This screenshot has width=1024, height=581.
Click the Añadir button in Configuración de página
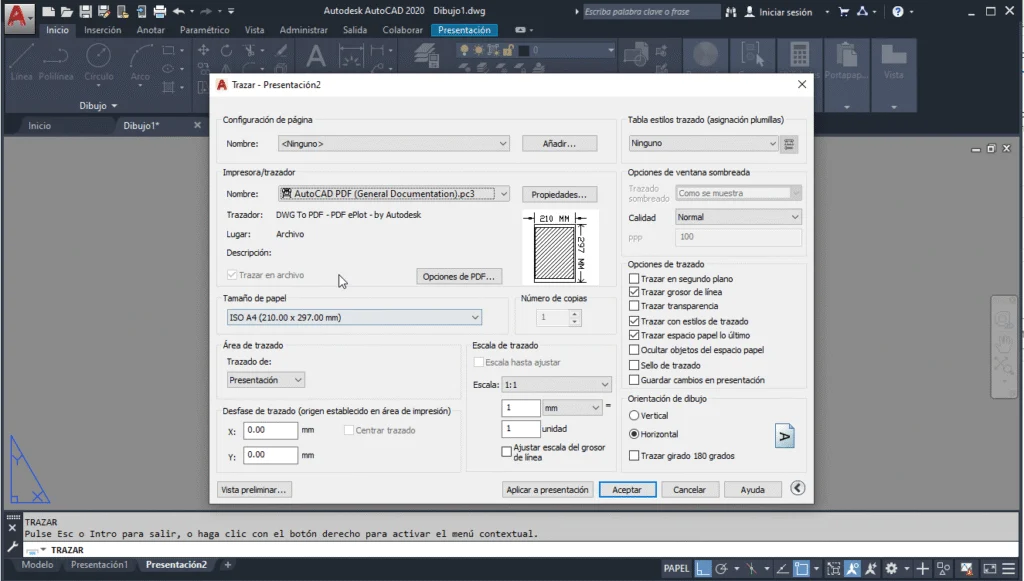click(x=561, y=143)
